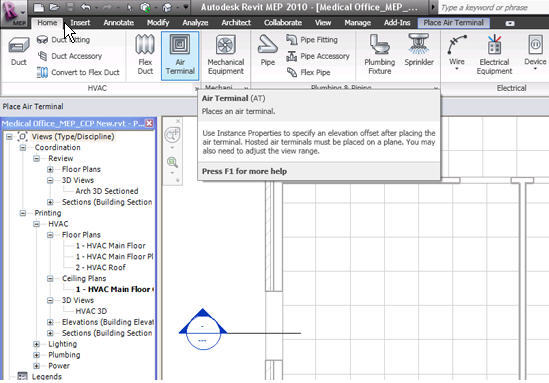549x383 pixels.
Task: Select the Duct tool
Action: 18,52
